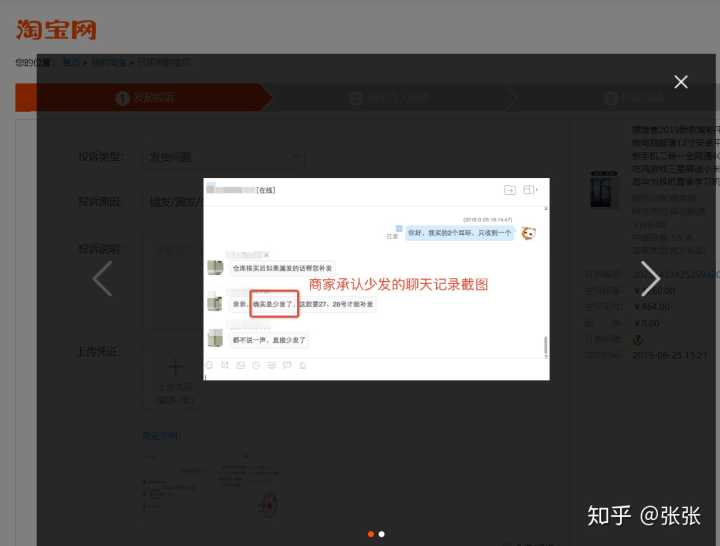Close the image lightbox with the X
The width and height of the screenshot is (720, 546).
pyautogui.click(x=681, y=82)
